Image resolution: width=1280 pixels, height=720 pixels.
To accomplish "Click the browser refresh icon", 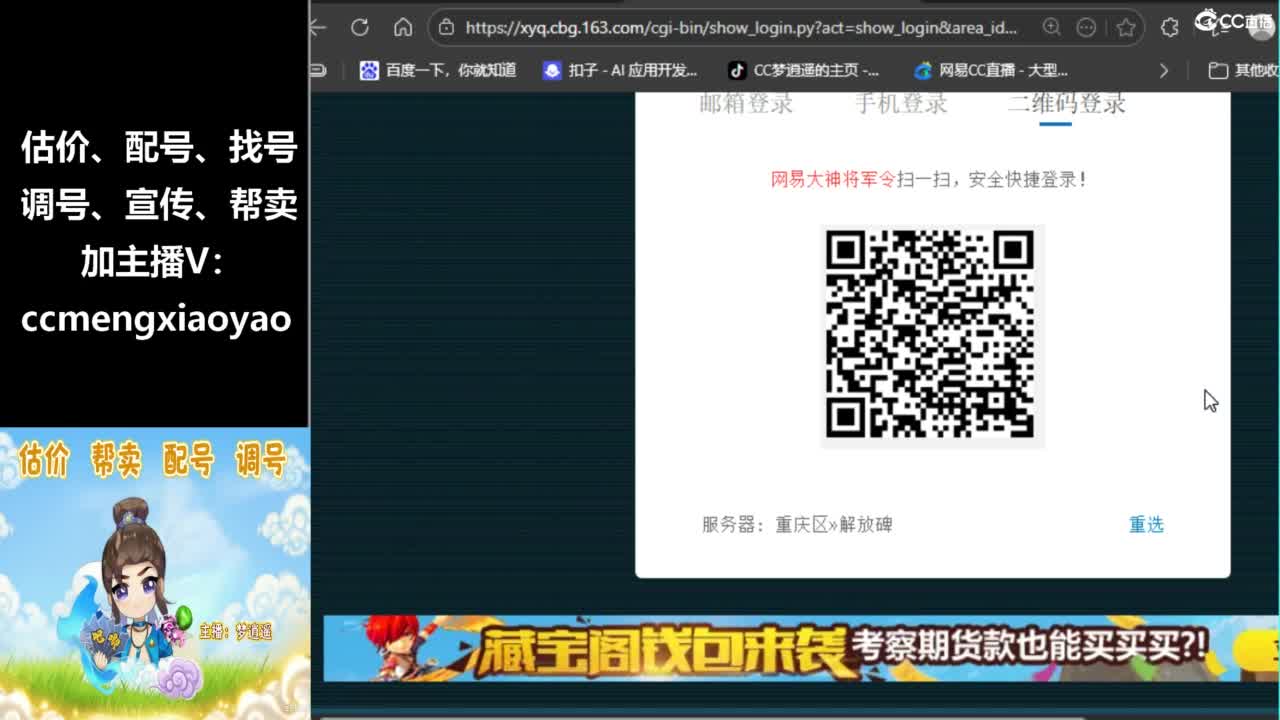I will click(360, 28).
